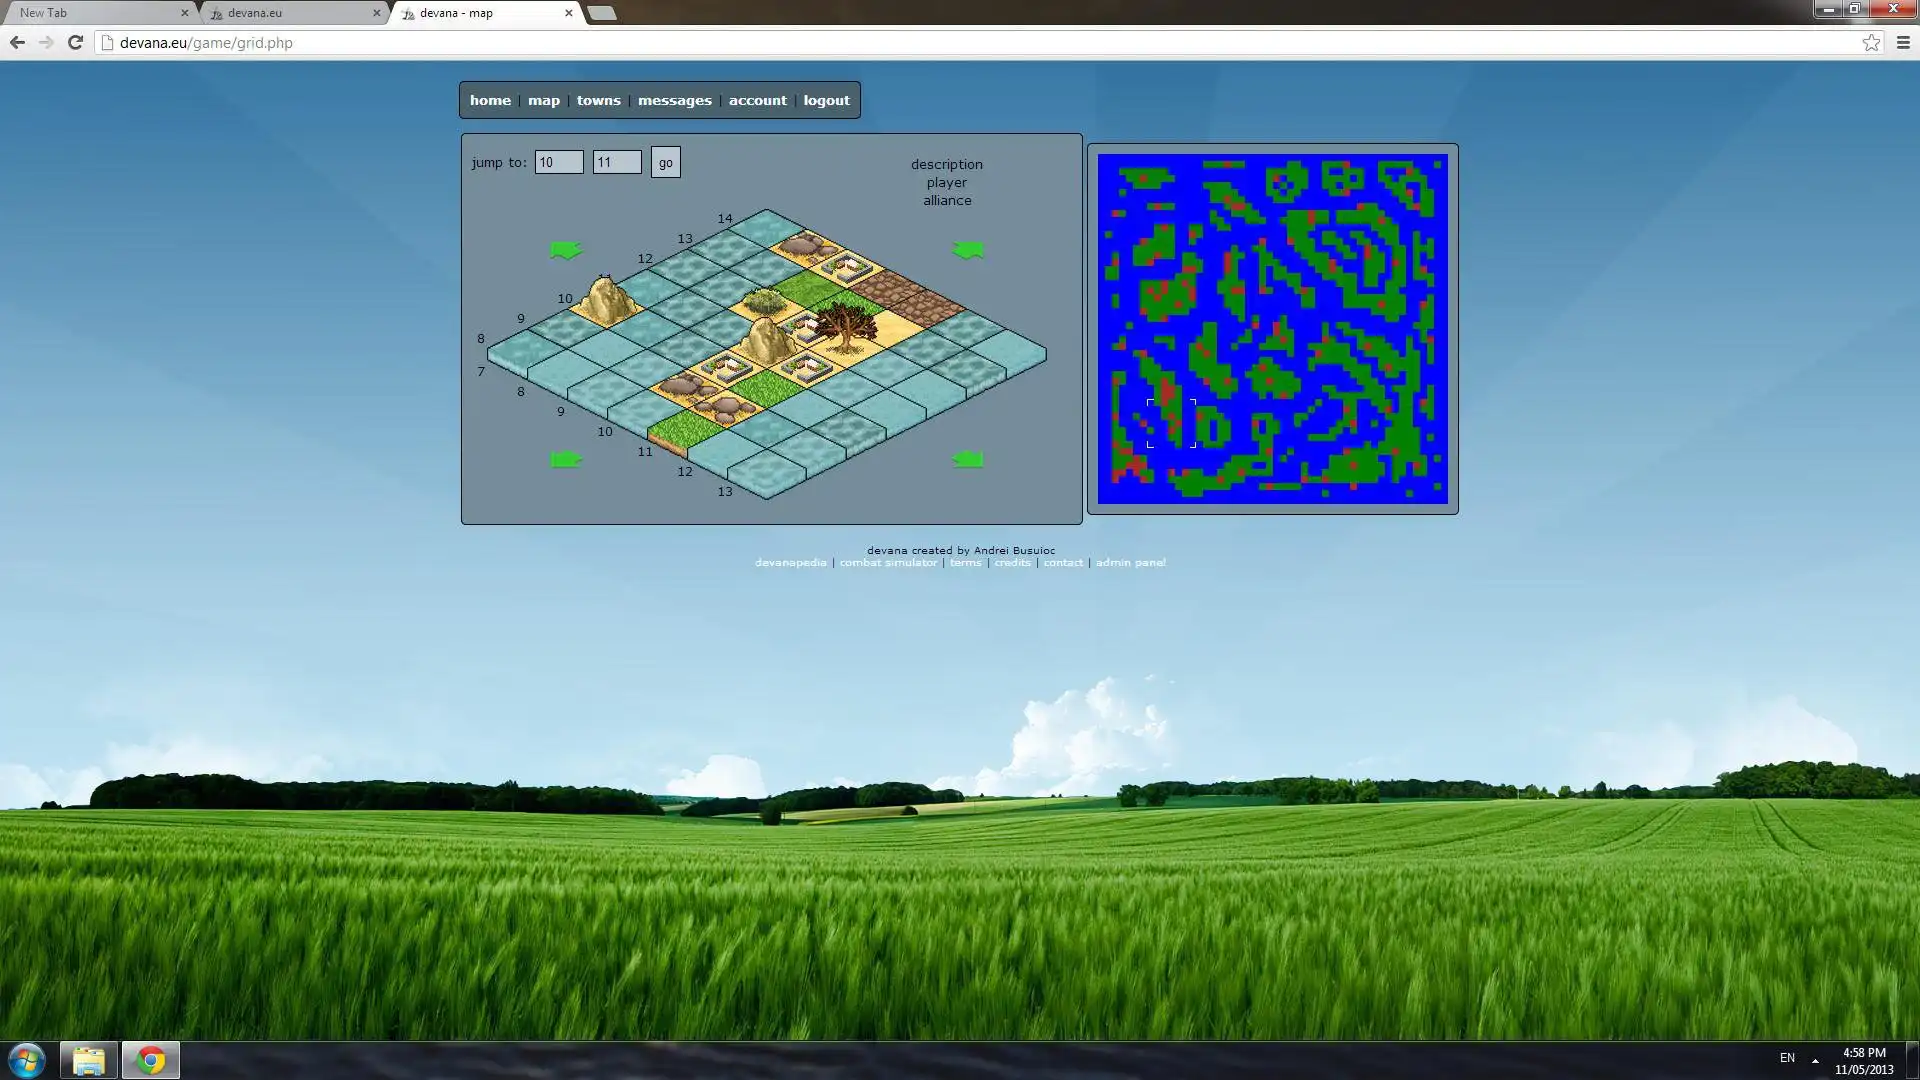Click the Y coordinate input field

coord(616,161)
